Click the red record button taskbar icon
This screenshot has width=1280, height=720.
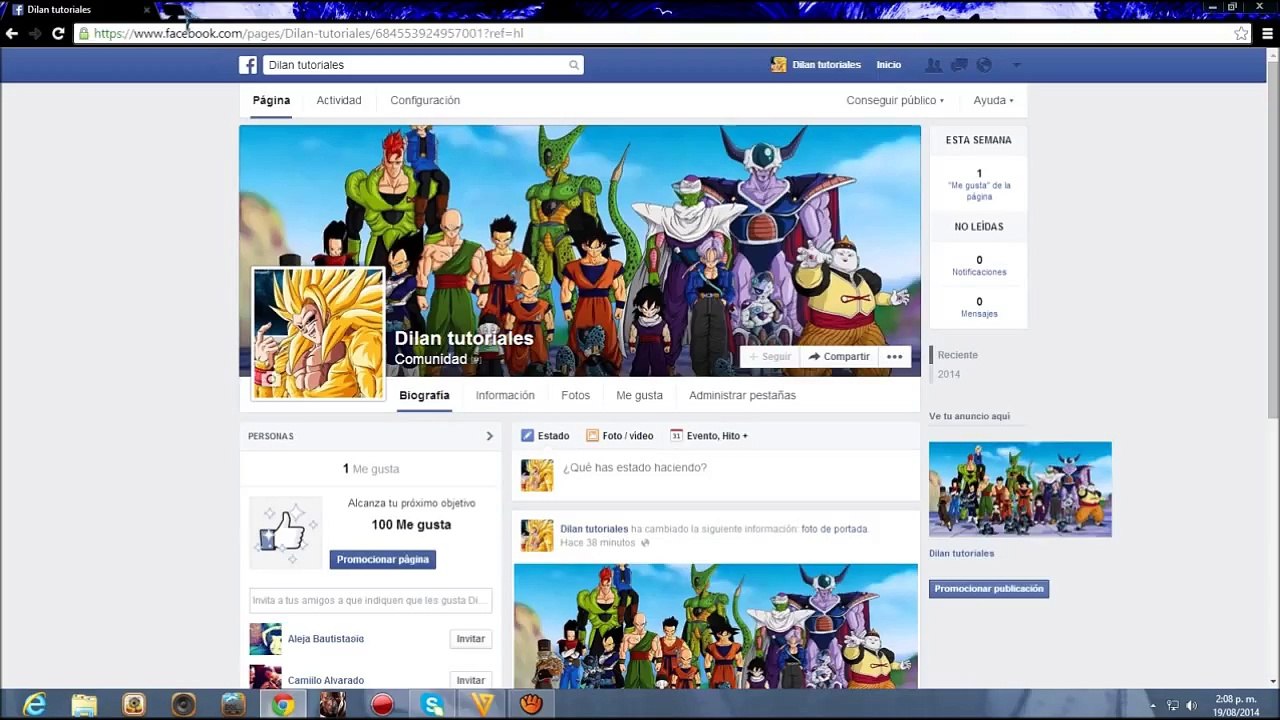[382, 705]
